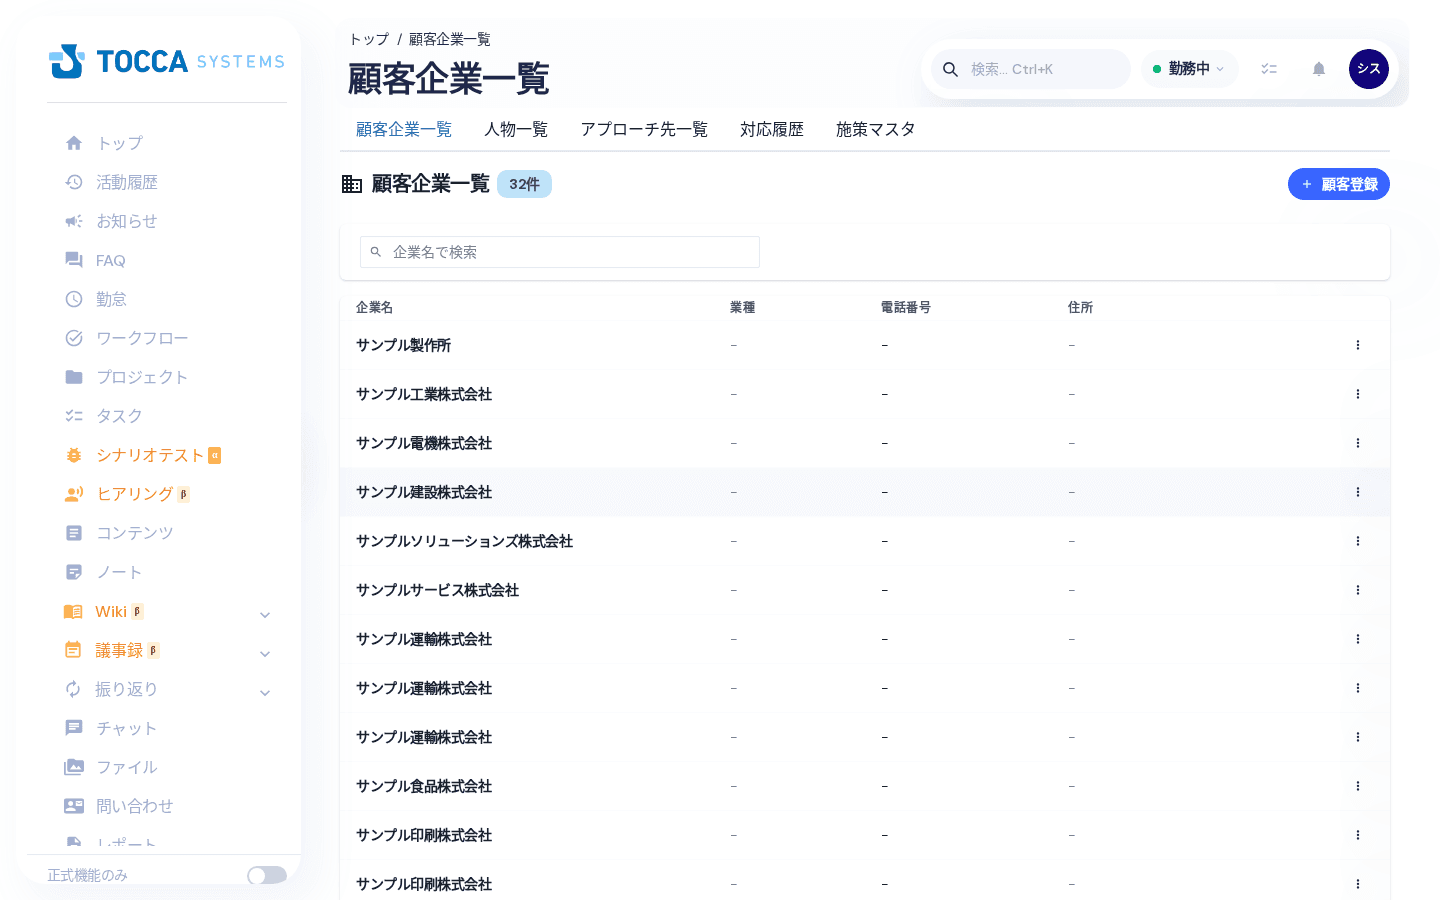The height and width of the screenshot is (900, 1440).
Task: Click the global 検索 Ctrl+K search box
Action: click(1031, 69)
